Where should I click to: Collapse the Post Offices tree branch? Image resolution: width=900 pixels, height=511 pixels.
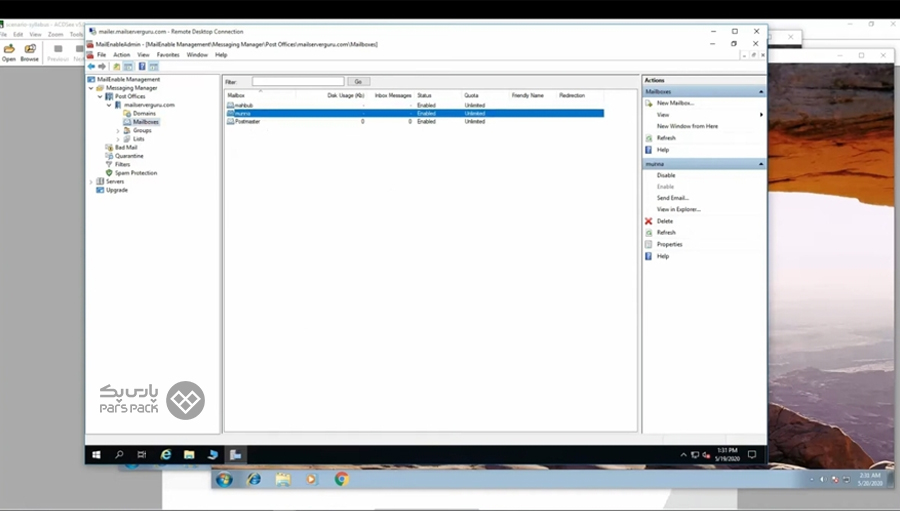click(100, 96)
